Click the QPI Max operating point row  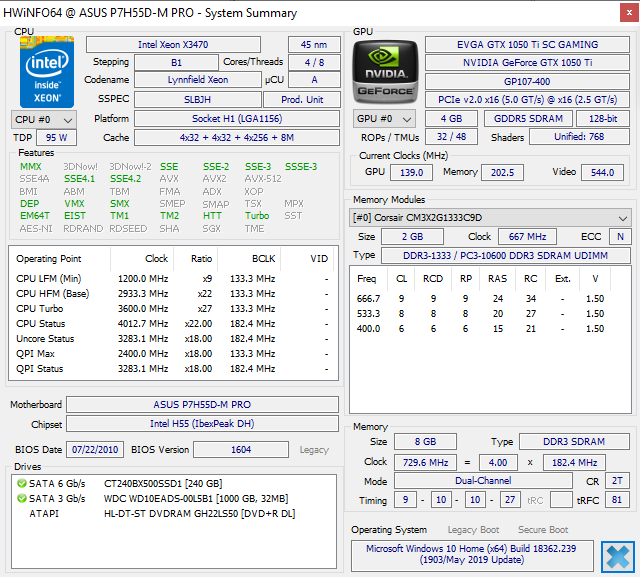coord(173,354)
